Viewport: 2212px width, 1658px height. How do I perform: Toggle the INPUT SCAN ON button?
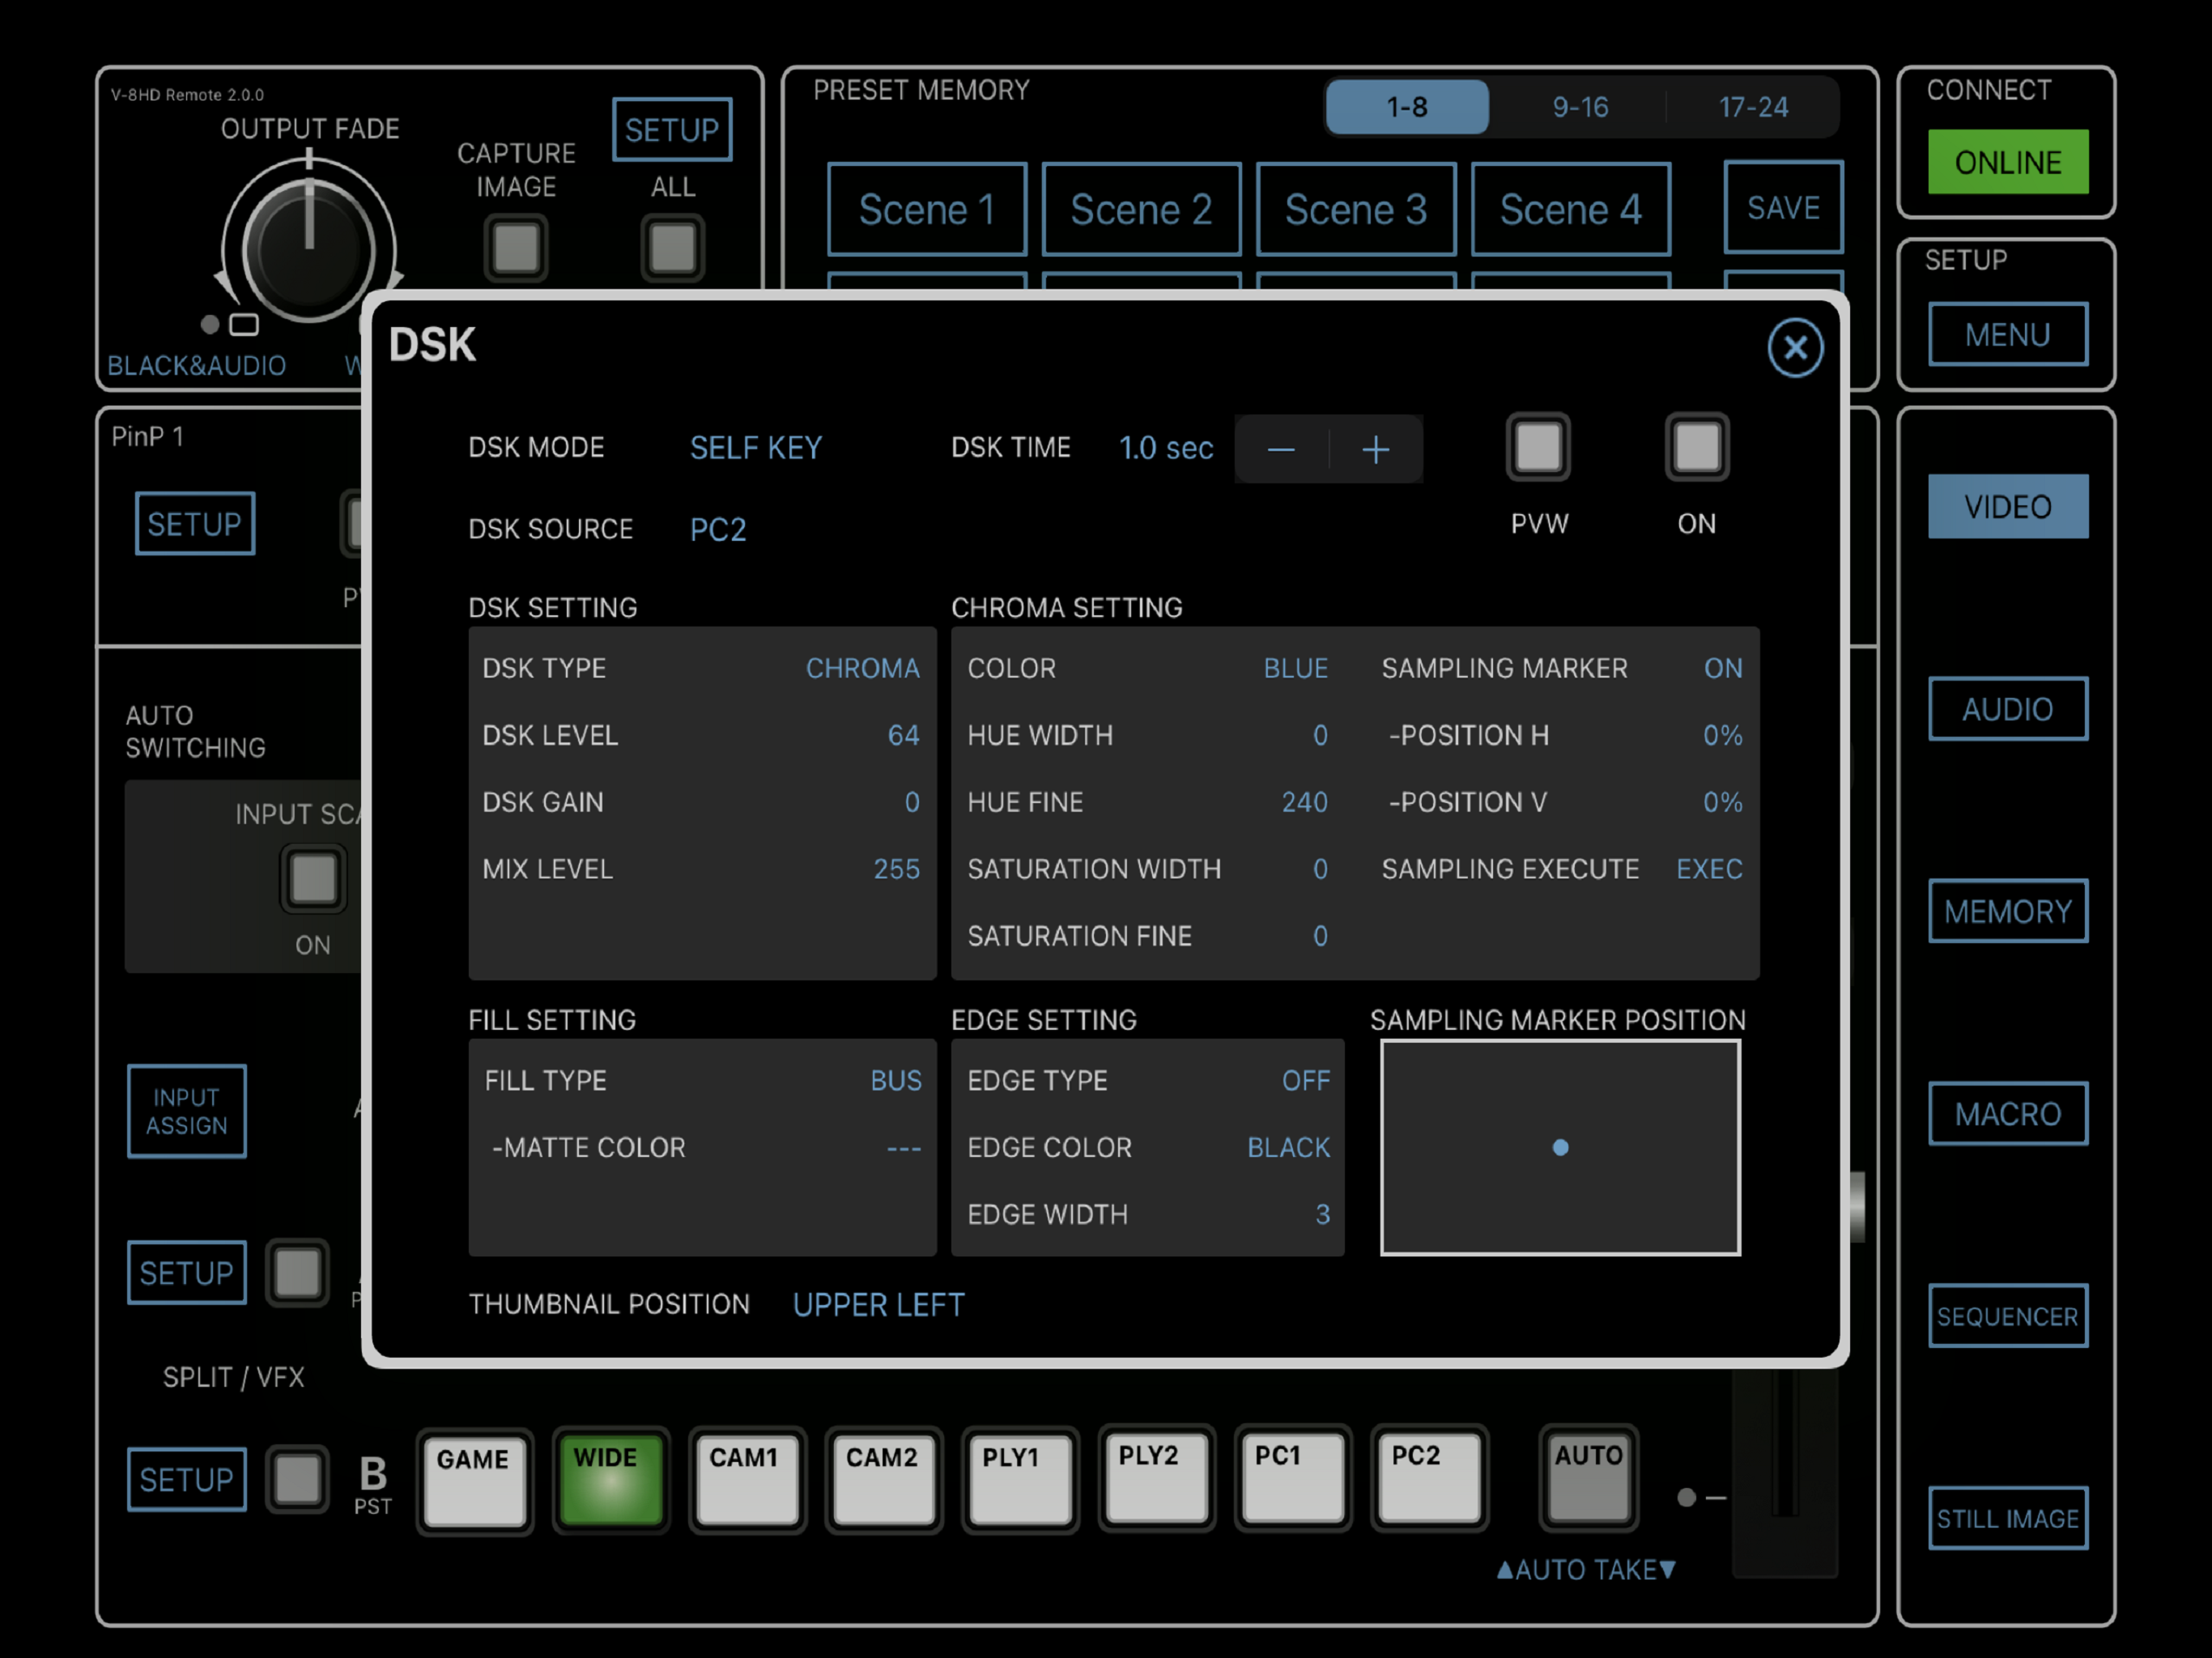pyautogui.click(x=313, y=879)
